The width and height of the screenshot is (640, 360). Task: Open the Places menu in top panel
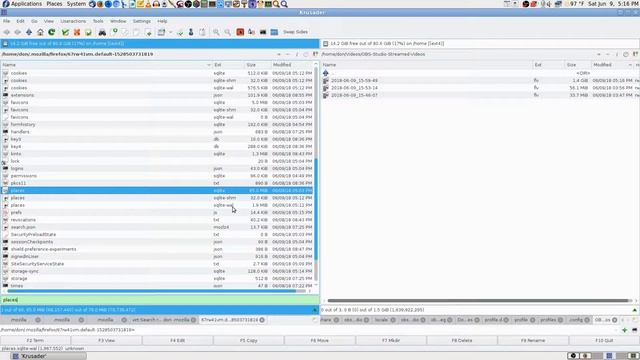pyautogui.click(x=54, y=4)
